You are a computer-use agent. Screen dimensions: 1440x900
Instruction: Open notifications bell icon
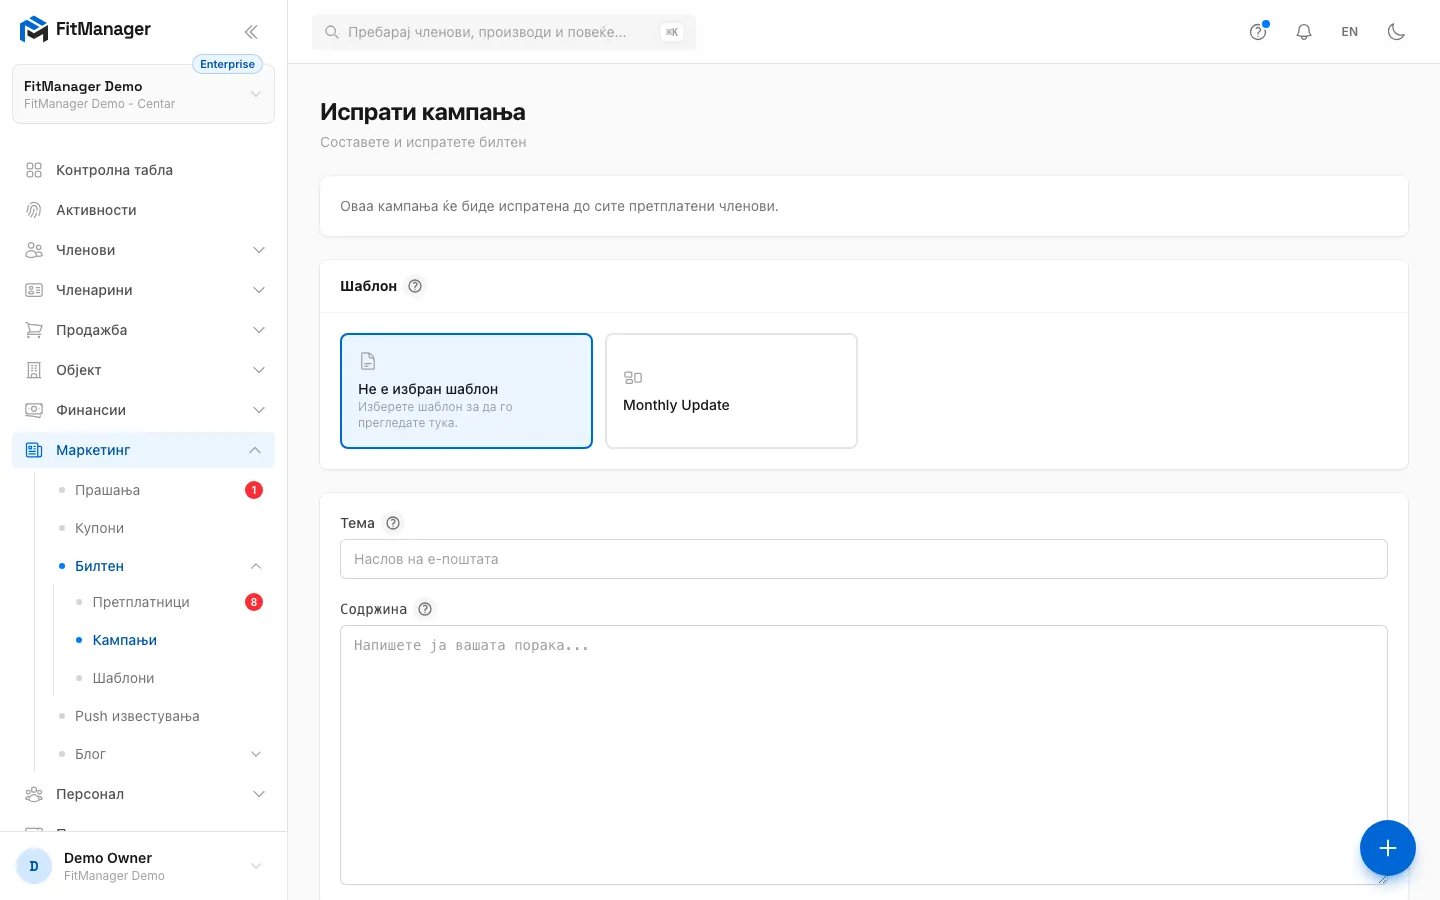[1304, 32]
